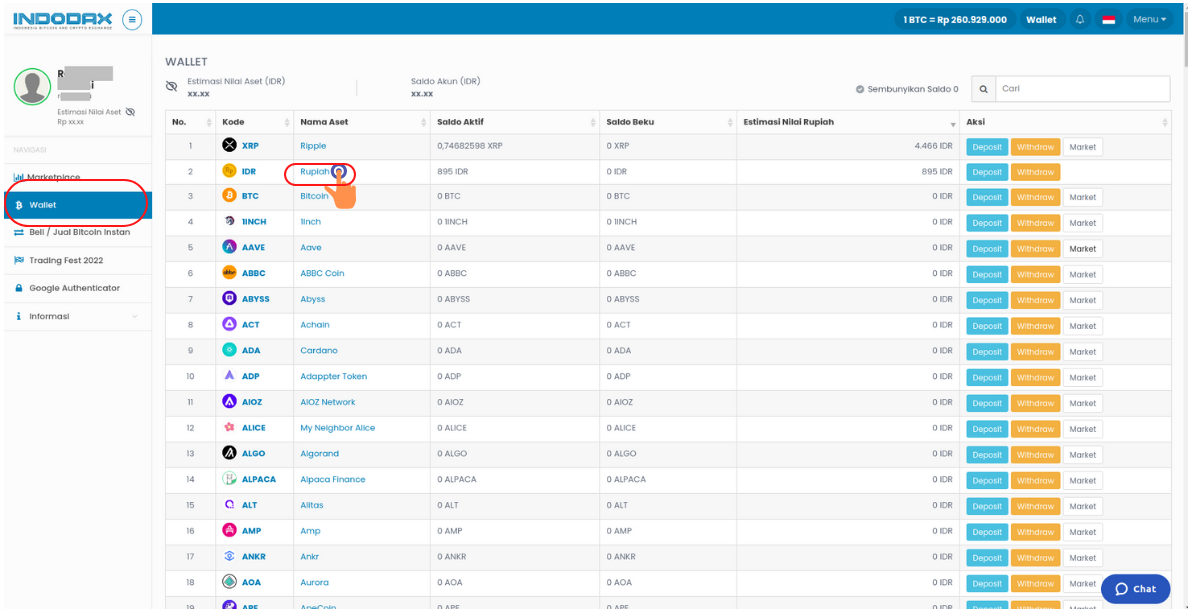1190x611 pixels.
Task: Click the ADA coin icon
Action: pos(229,350)
